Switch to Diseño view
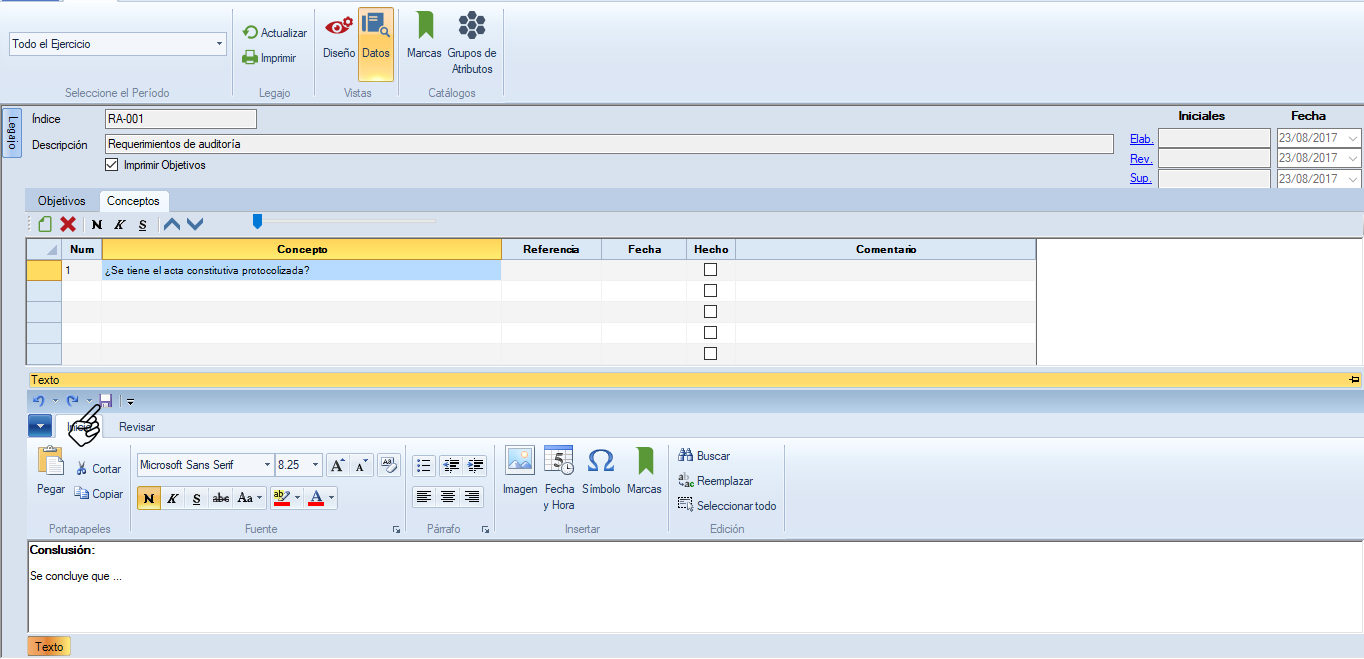Image resolution: width=1364 pixels, height=659 pixels. (x=339, y=36)
